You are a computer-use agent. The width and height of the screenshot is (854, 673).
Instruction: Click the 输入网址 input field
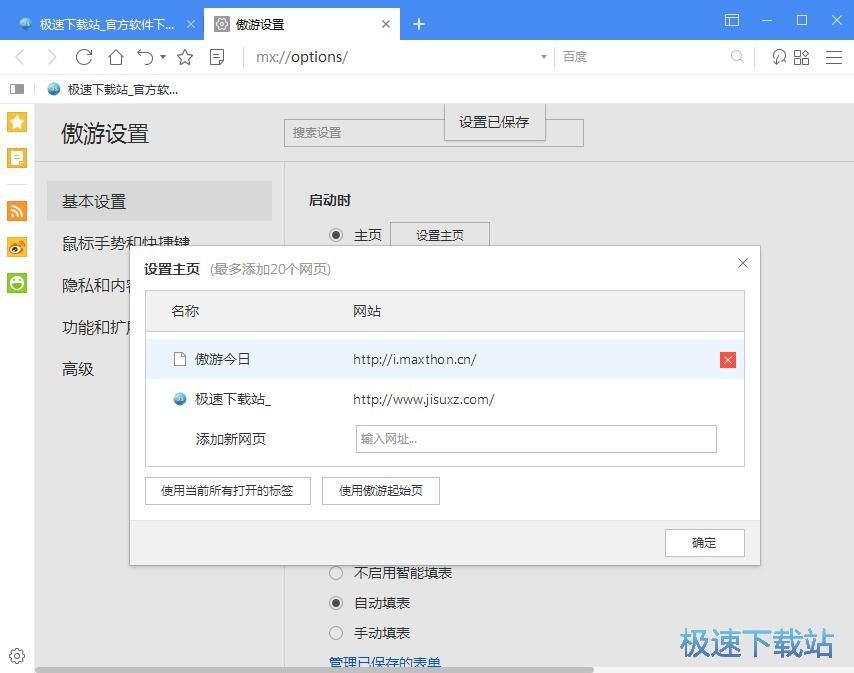coord(536,439)
